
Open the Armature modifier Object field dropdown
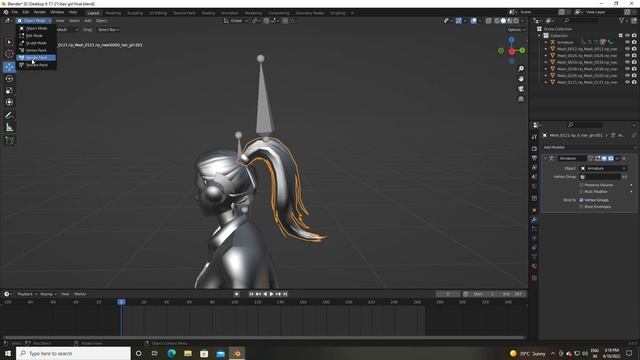click(x=603, y=168)
